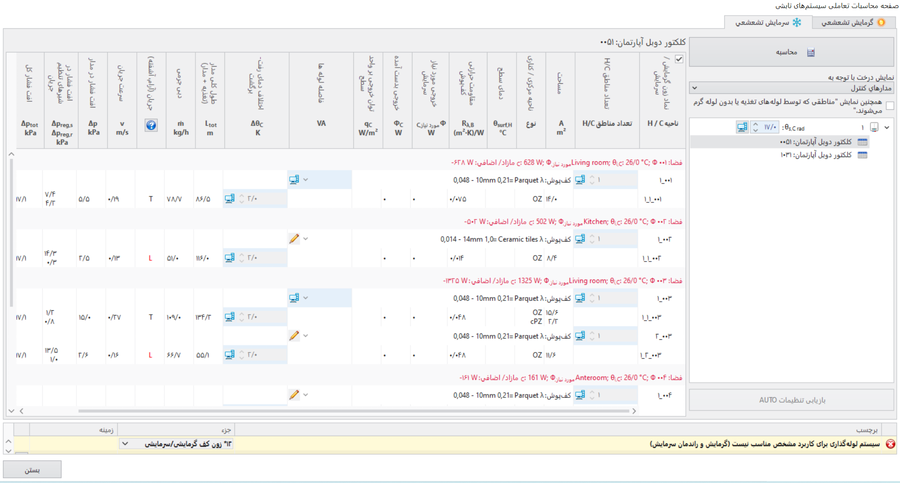Click monitor icon in first Living room pipe spacing cell
Image resolution: width=900 pixels, height=483 pixels.
294,180
